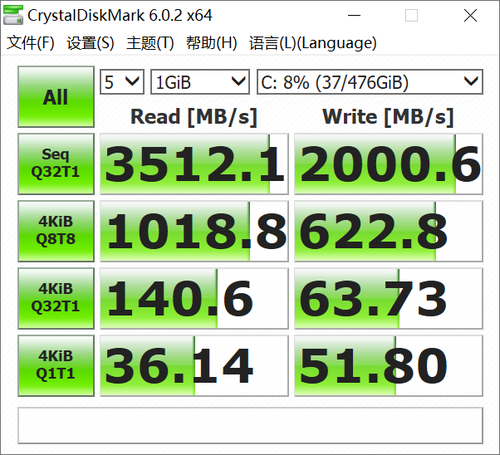Start the 4KiB Q32T1 test
Screen dimensions: 500x455
56,298
